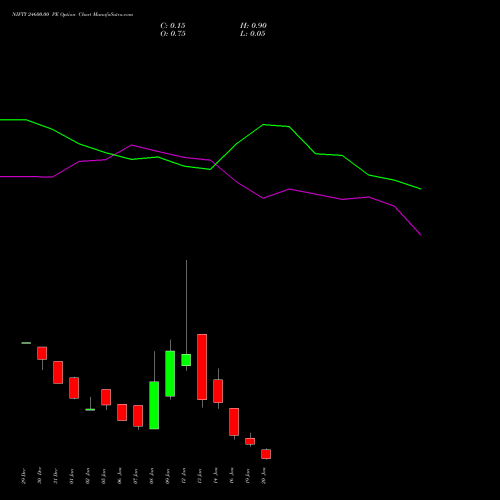Click the high value H: 0.90
This screenshot has height=500, width=500.
coord(253,26)
